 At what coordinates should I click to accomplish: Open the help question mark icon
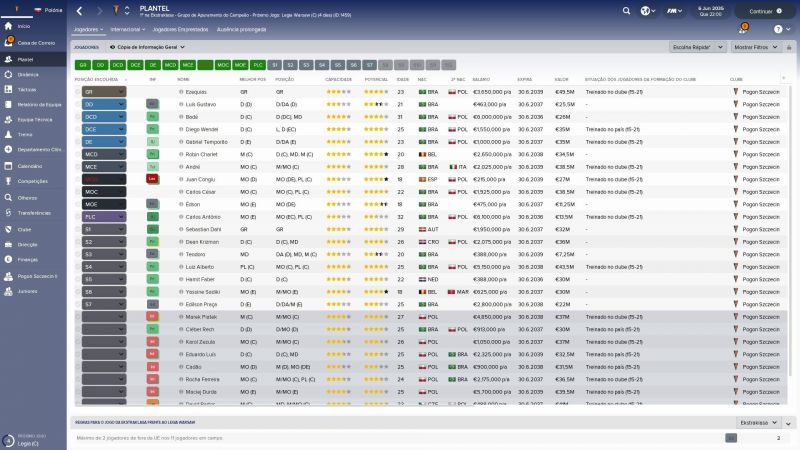point(778,29)
